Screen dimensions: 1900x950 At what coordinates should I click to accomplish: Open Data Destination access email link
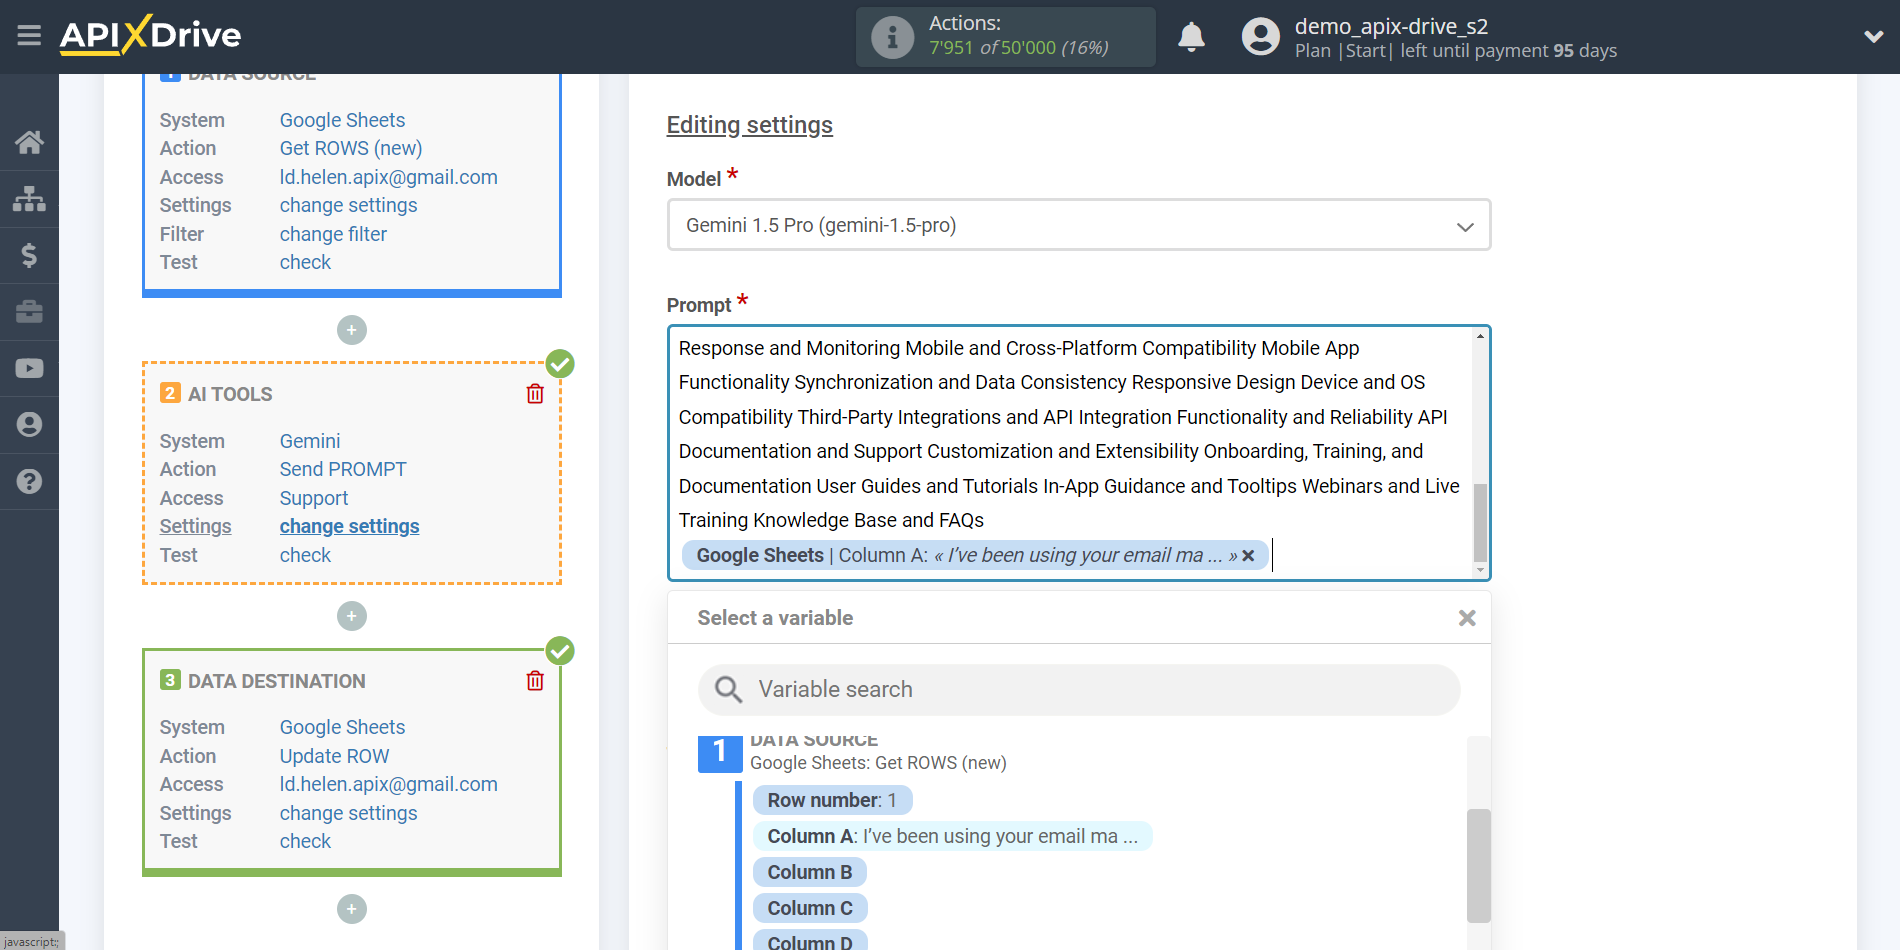[388, 784]
